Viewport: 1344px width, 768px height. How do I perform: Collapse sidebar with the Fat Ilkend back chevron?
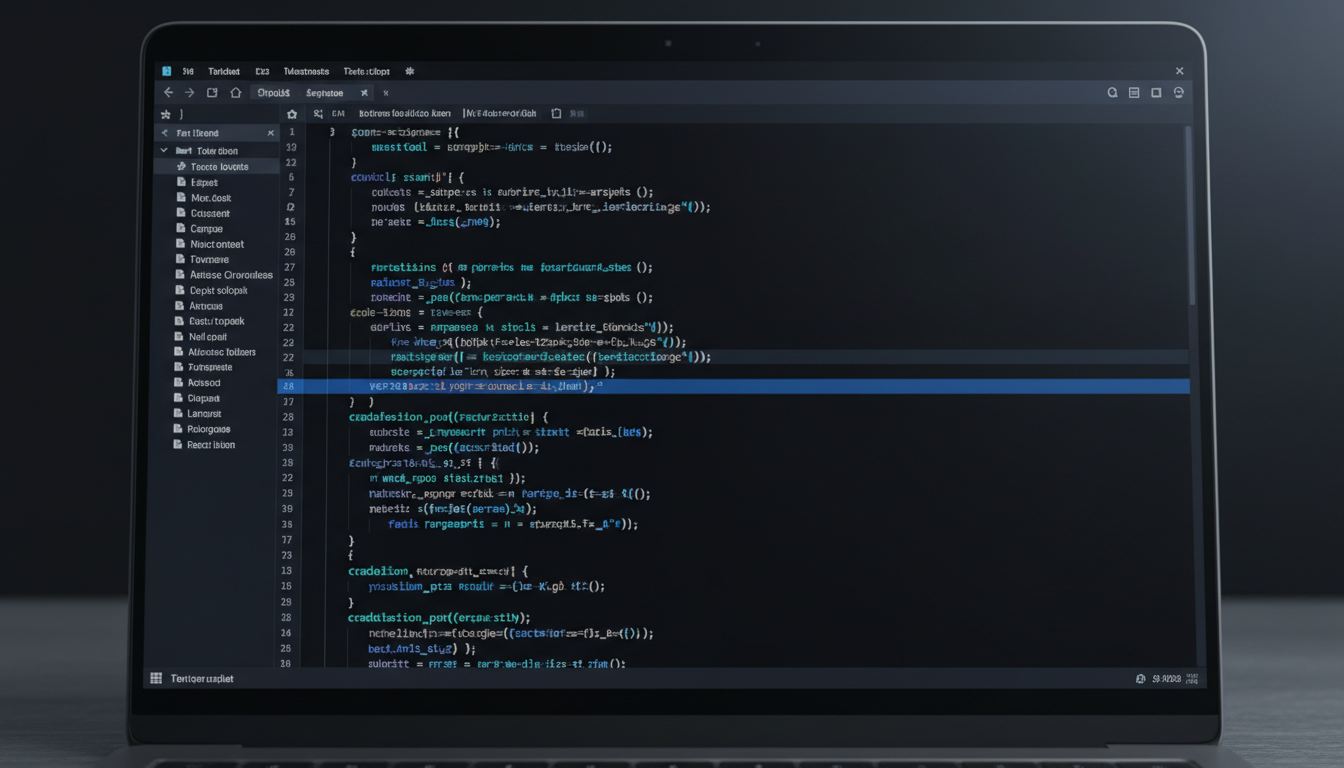pyautogui.click(x=165, y=133)
